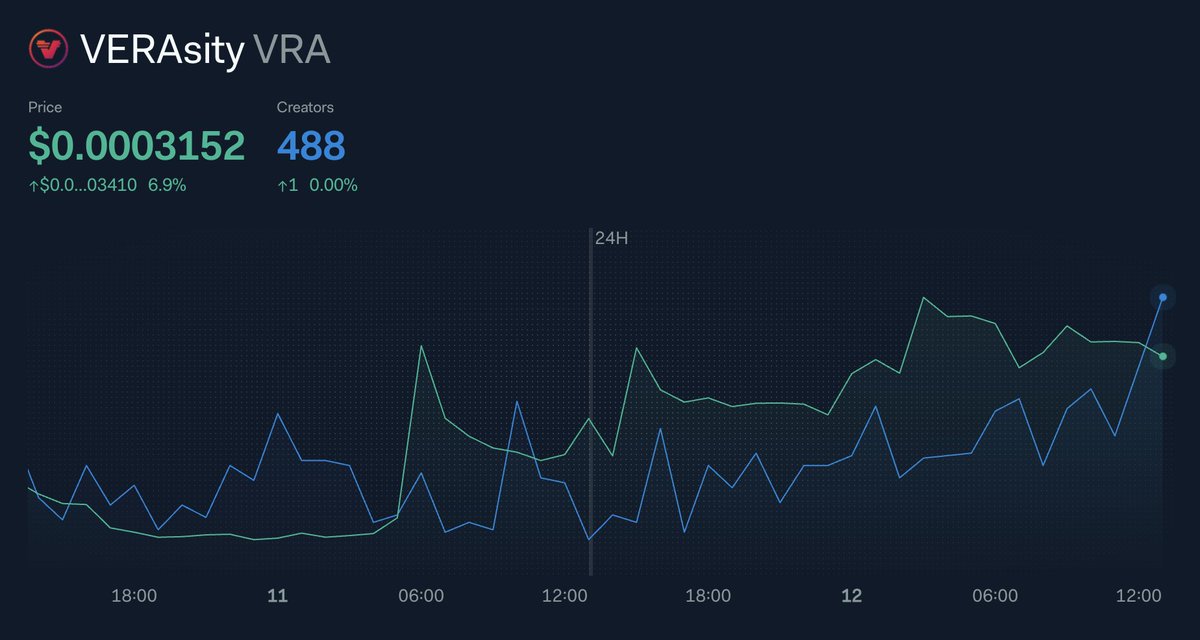Click the 24H vertical divider line
The width and height of the screenshot is (1200, 640).
point(592,400)
